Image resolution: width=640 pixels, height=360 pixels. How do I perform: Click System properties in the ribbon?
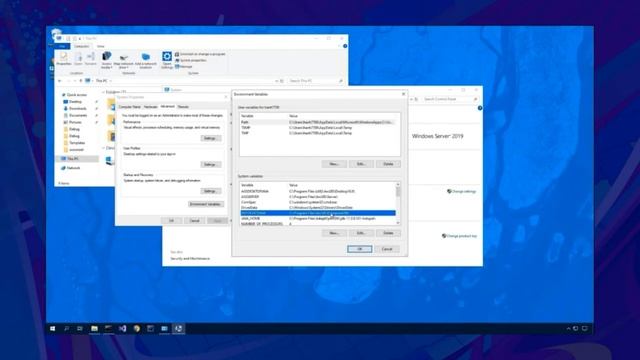coord(191,60)
